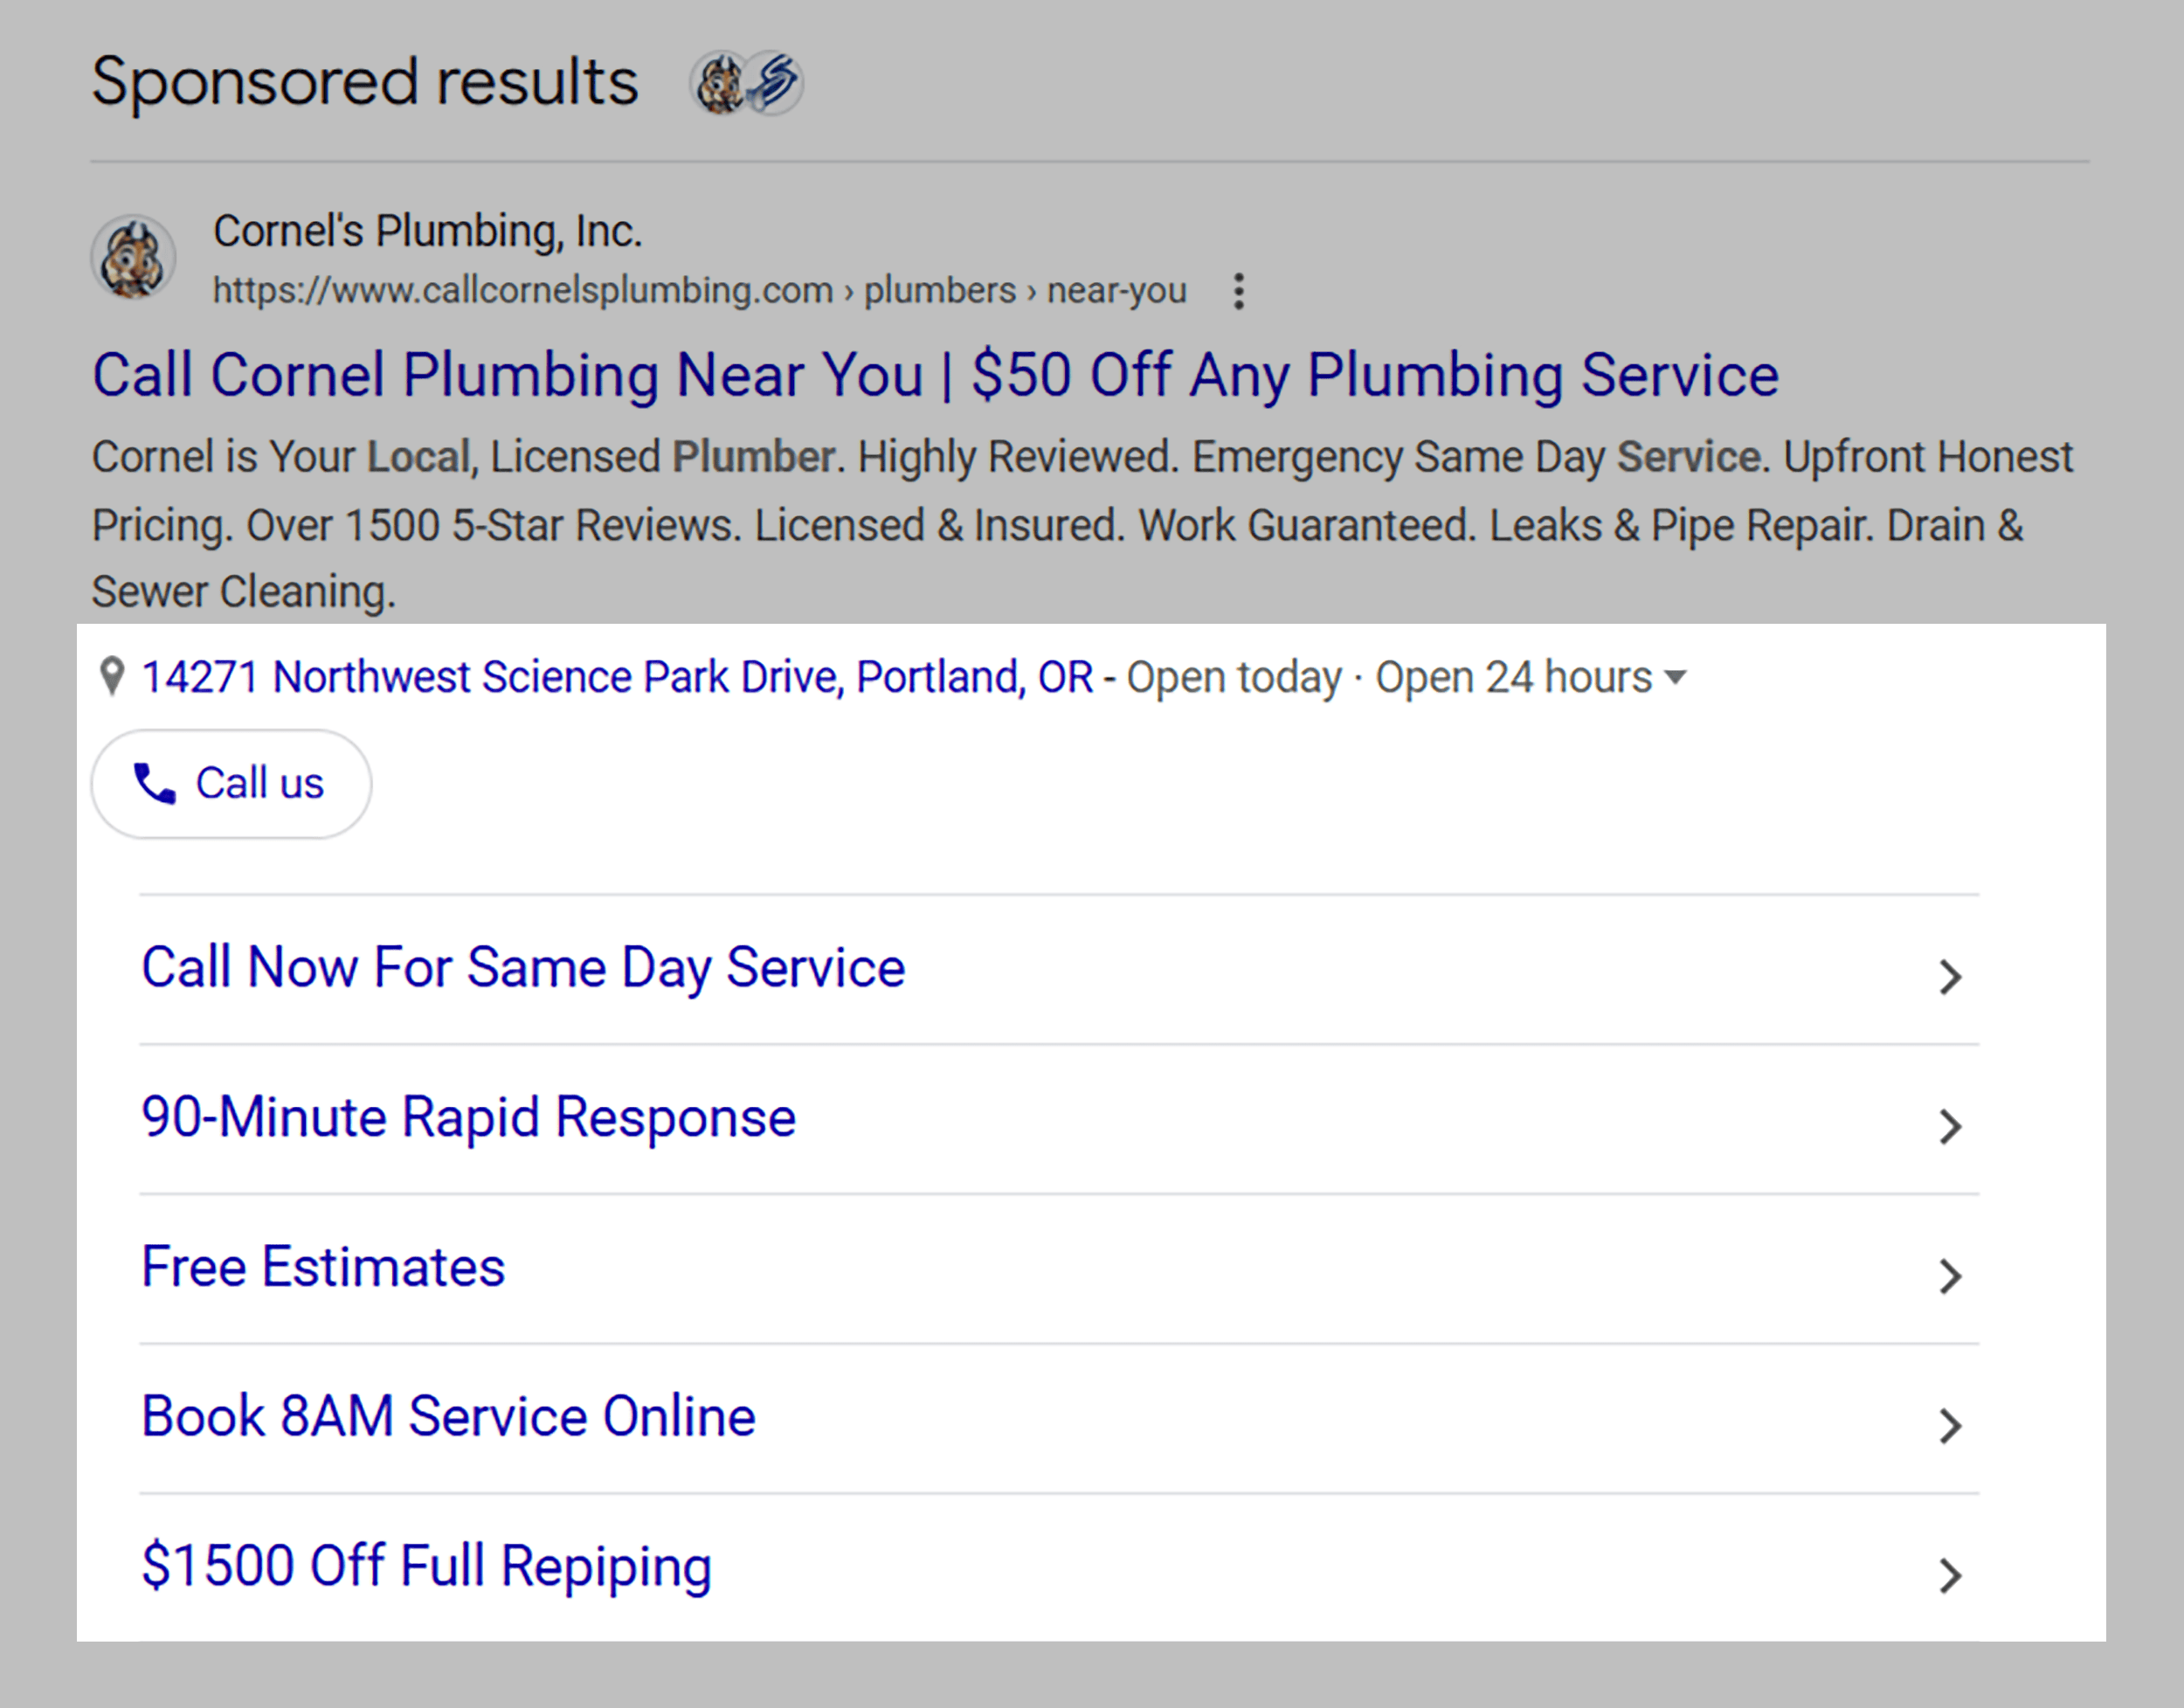Expand the Open 24 hours dropdown arrow
The width and height of the screenshot is (2184, 1708).
click(x=1675, y=678)
